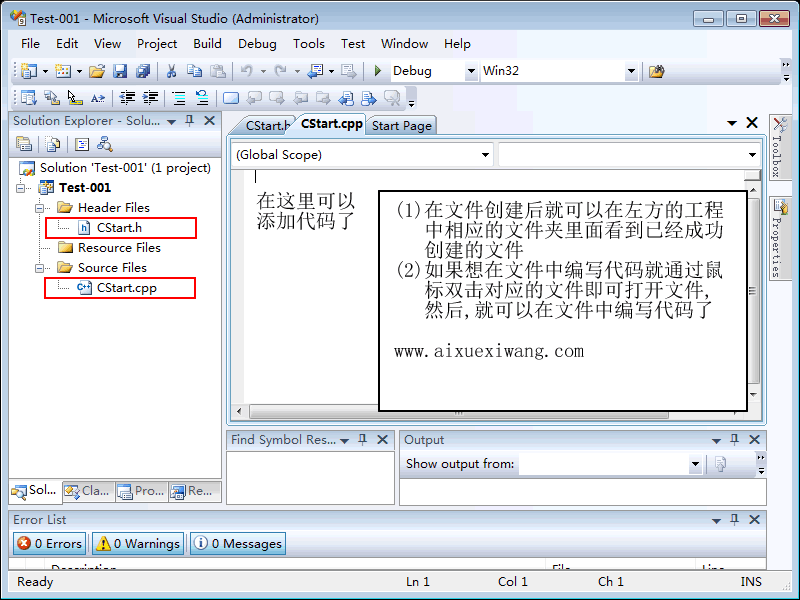Click the Cut scissors icon
800x600 pixels.
tap(171, 71)
